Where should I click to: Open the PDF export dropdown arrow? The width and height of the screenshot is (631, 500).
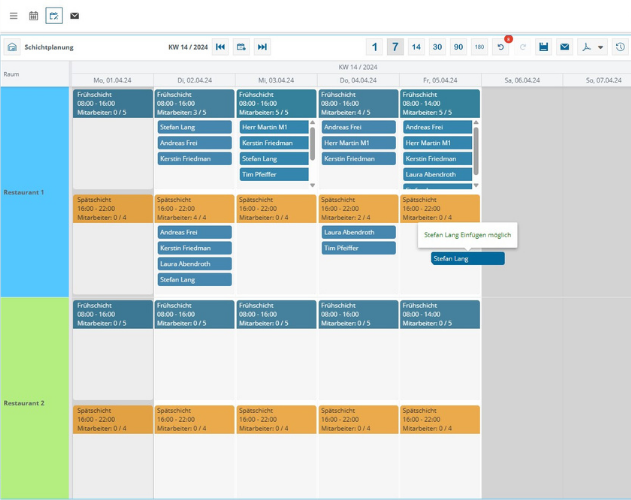coord(600,47)
